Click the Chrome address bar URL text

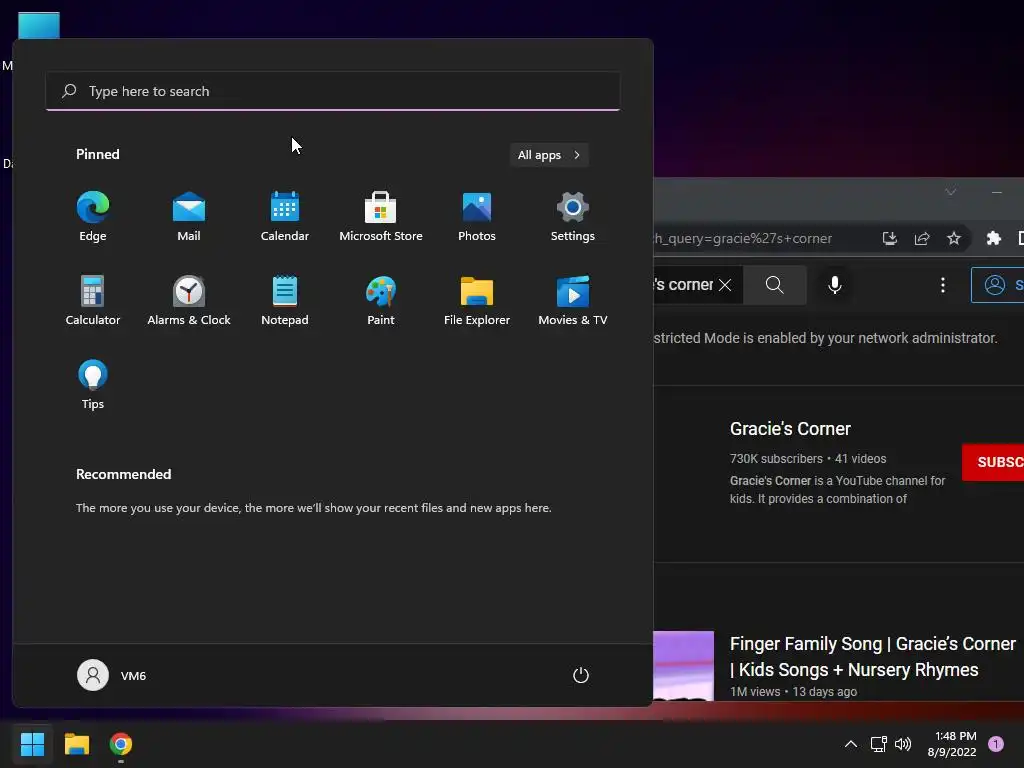click(743, 238)
